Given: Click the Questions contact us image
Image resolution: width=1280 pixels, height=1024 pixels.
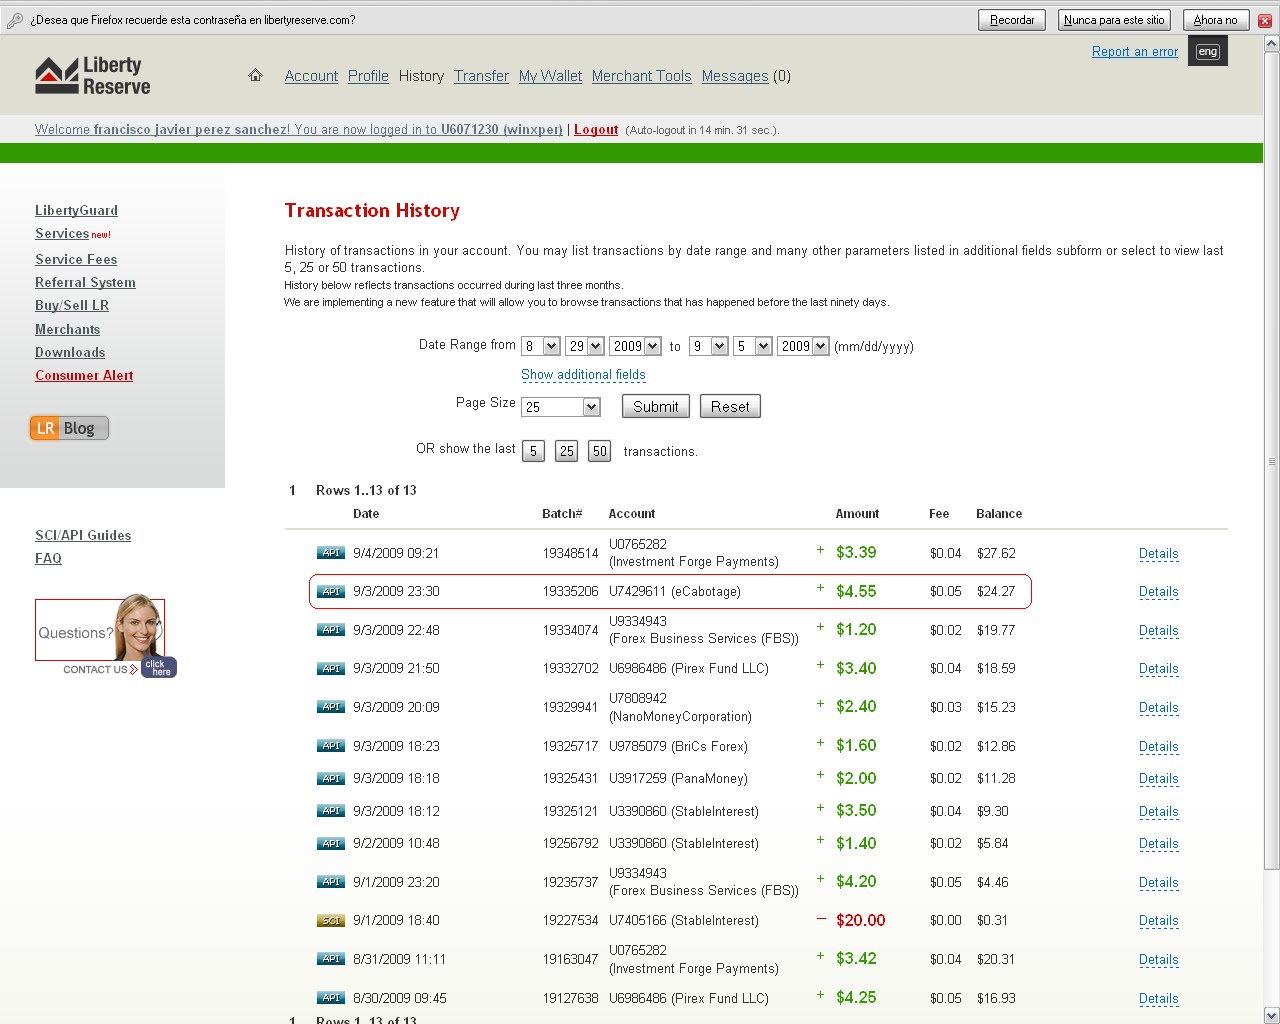Looking at the screenshot, I should 105,636.
